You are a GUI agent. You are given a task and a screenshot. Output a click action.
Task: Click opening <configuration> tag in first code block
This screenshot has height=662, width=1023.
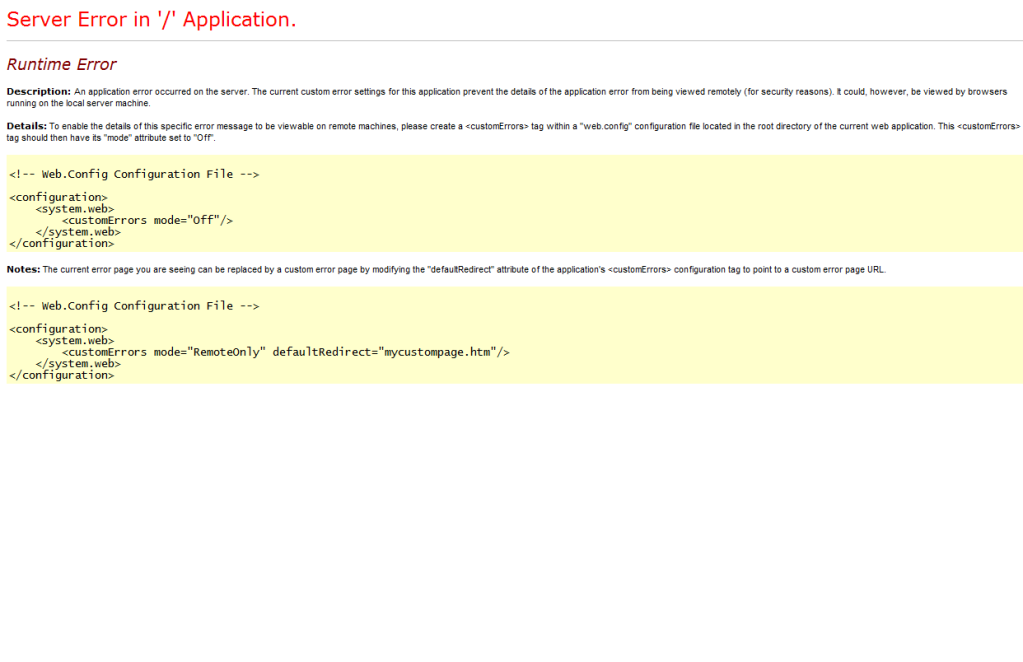click(x=59, y=197)
